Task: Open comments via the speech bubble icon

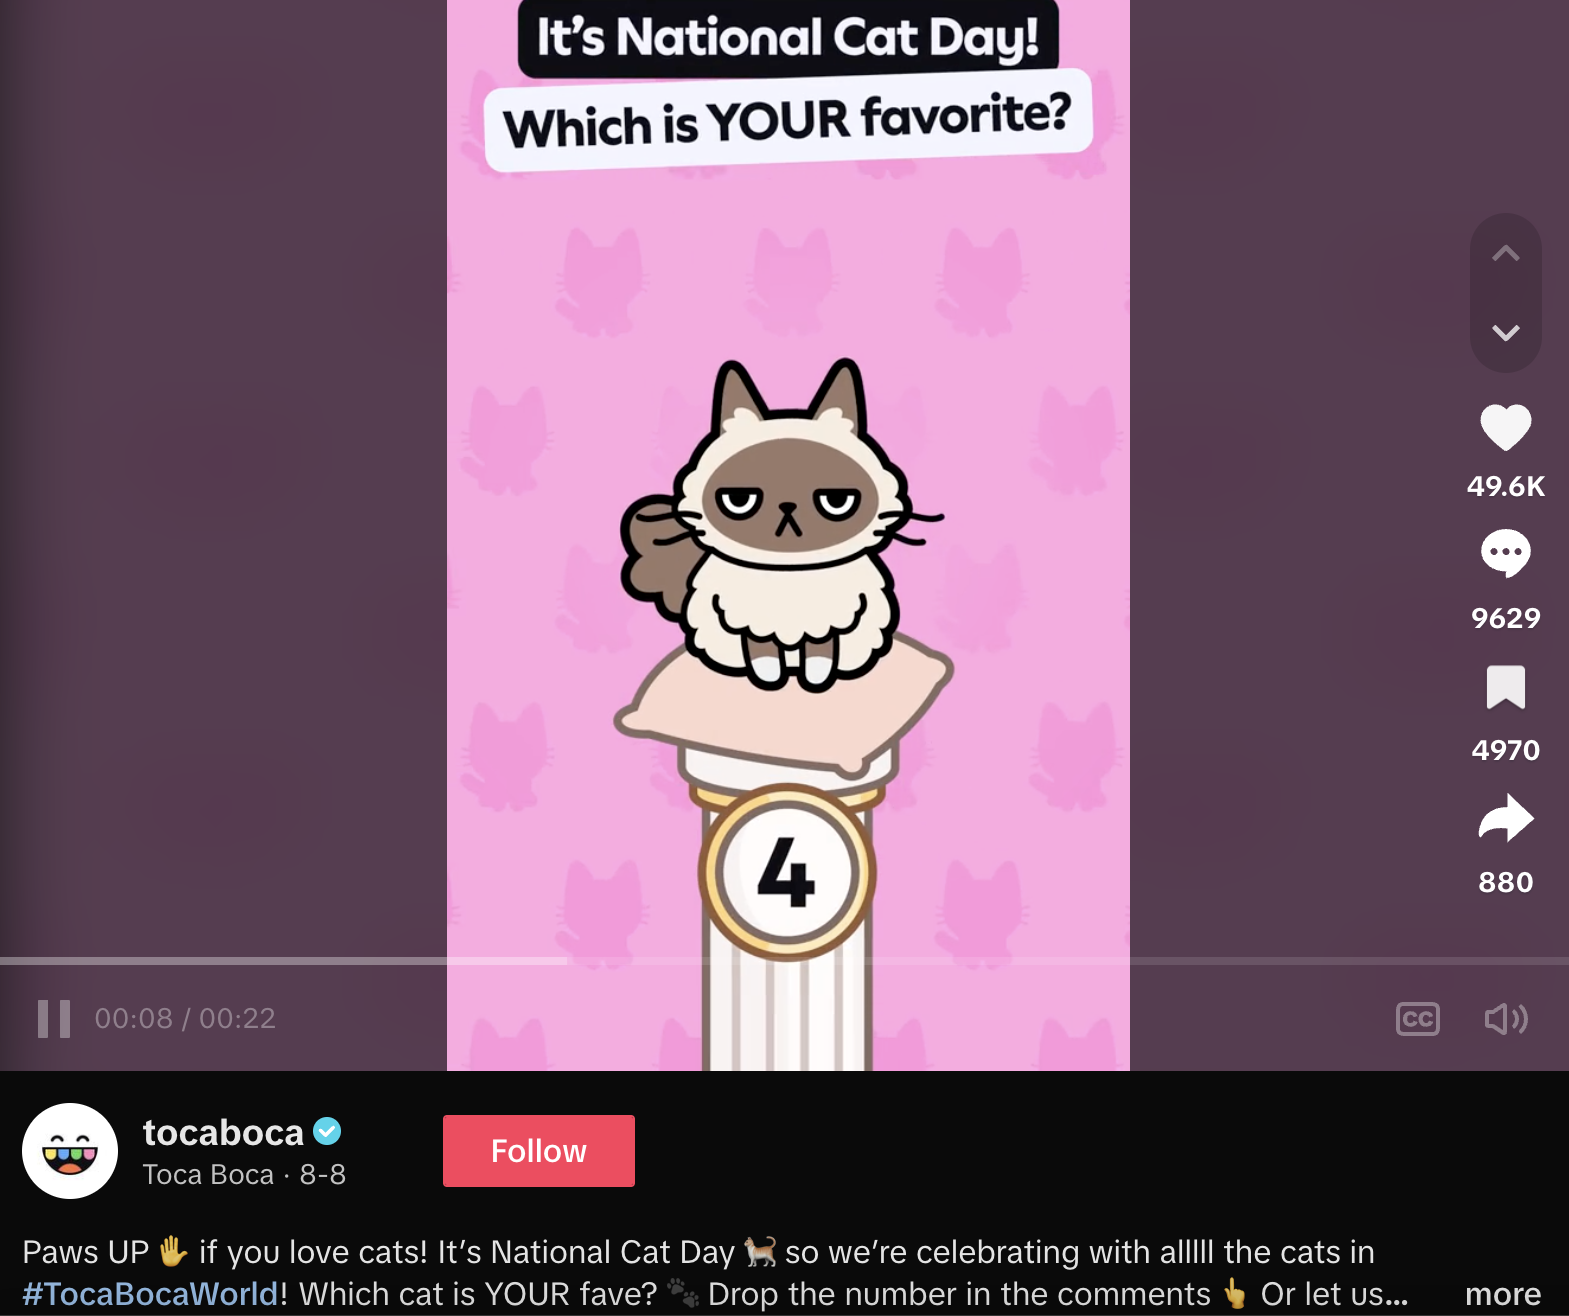Action: coord(1505,553)
